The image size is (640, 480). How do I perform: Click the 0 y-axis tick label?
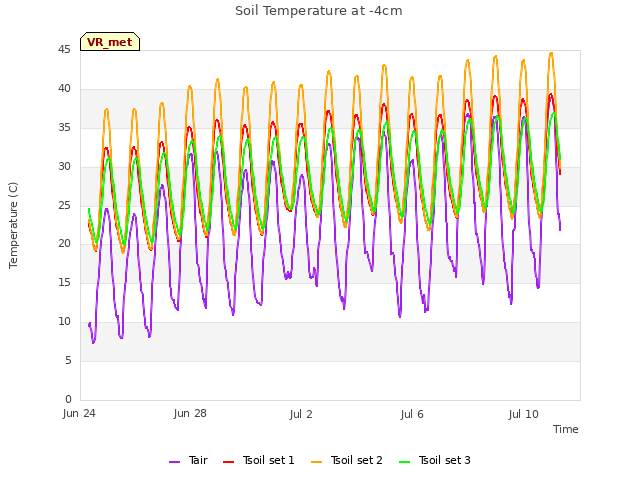pyautogui.click(x=68, y=399)
